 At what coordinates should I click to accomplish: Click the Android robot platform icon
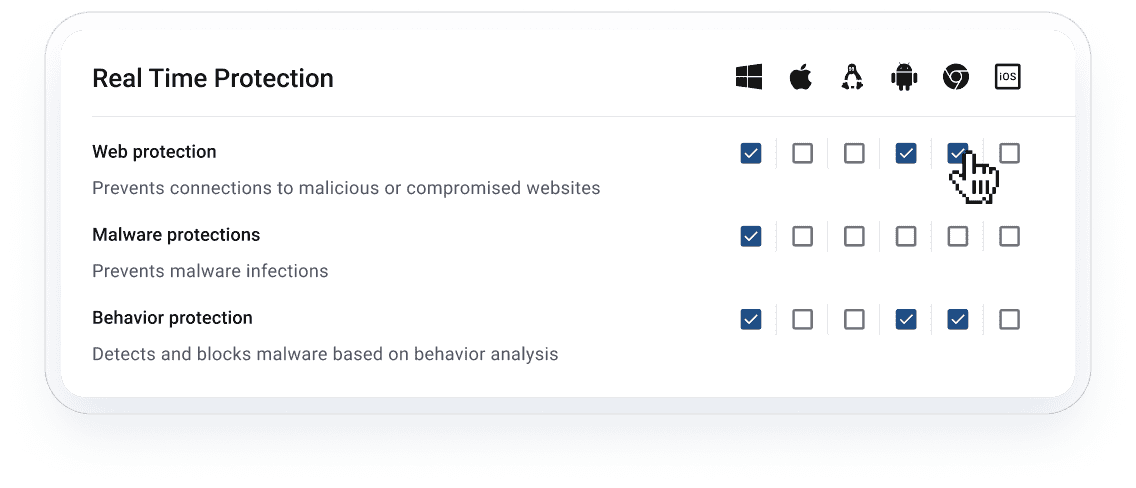(904, 77)
